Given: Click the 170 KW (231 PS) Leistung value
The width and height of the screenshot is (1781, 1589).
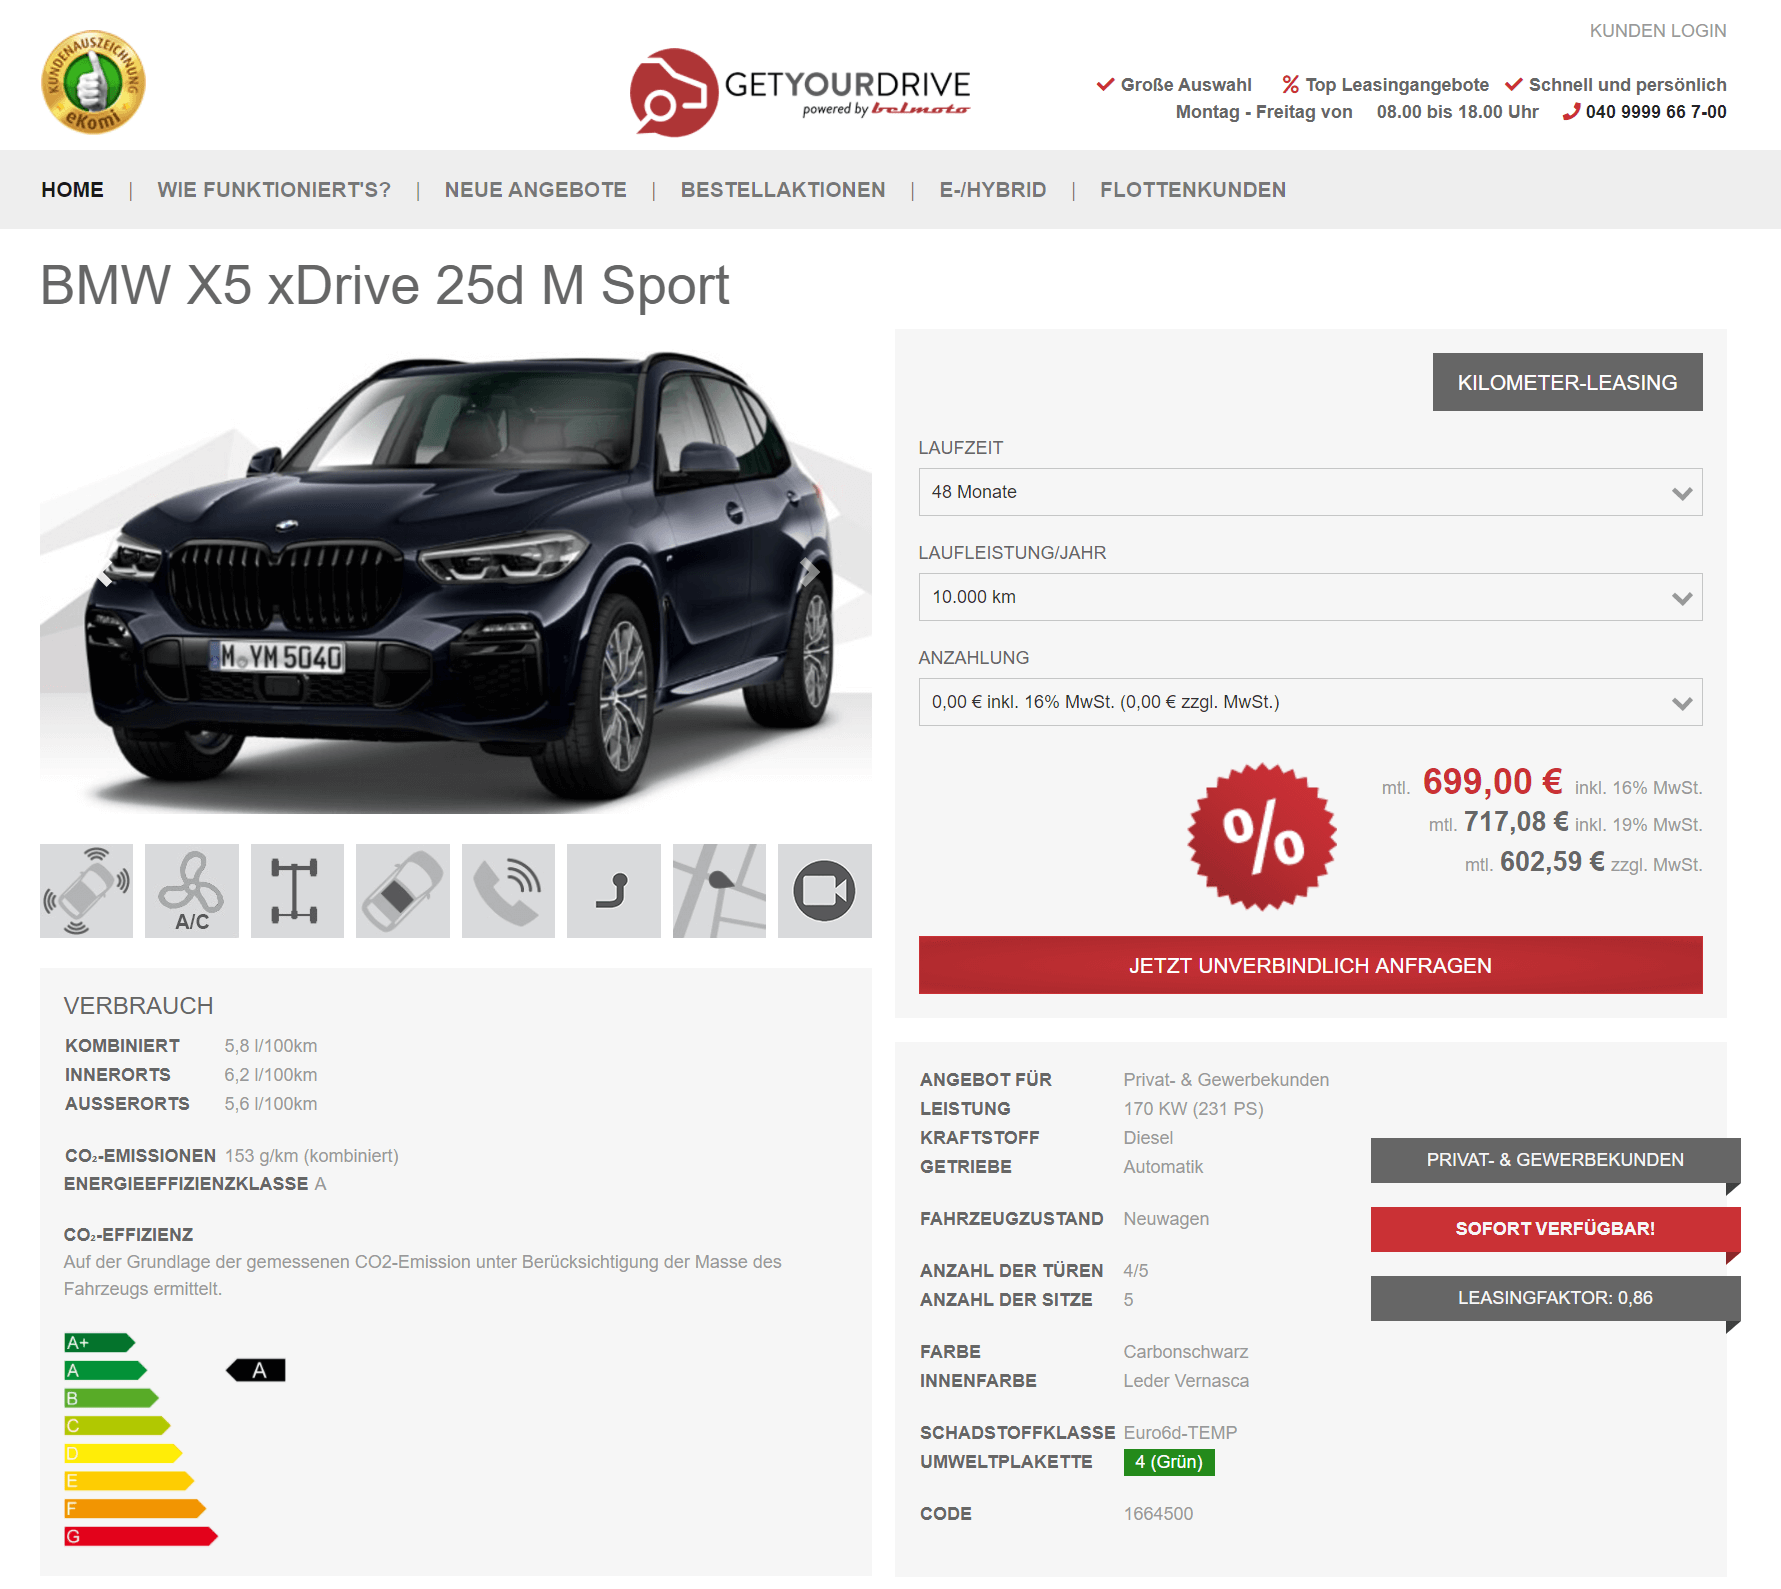Looking at the screenshot, I should coord(1193,1109).
